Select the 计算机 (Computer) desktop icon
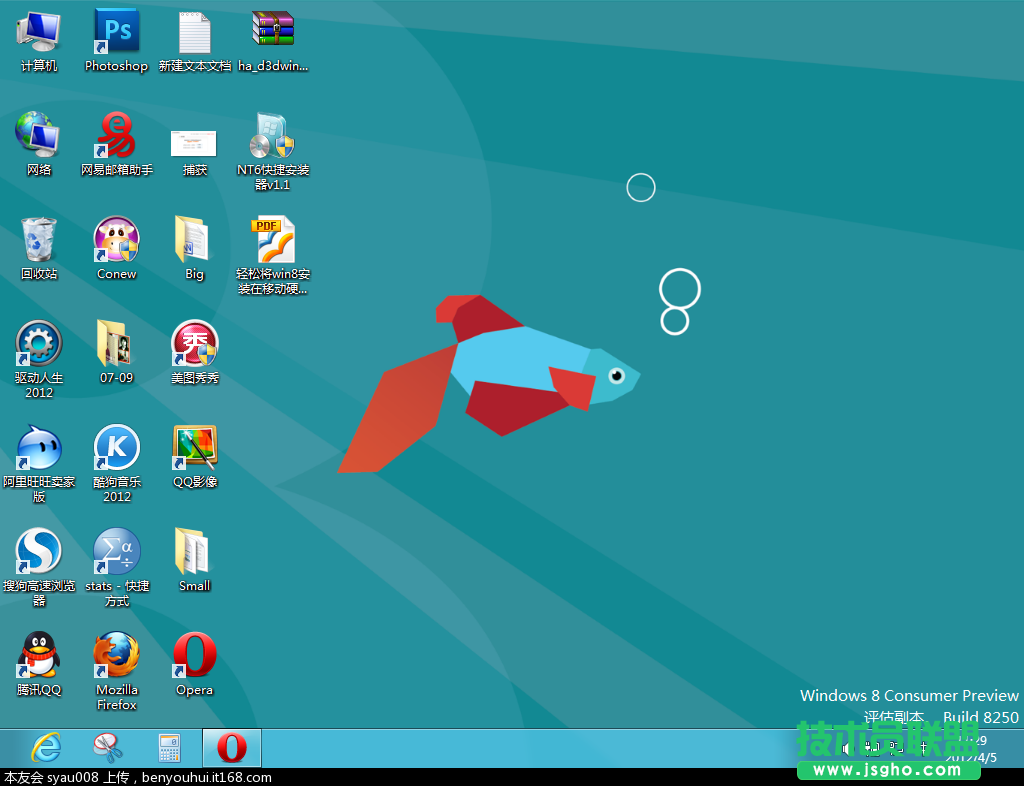Viewport: 1024px width, 786px height. 39,32
